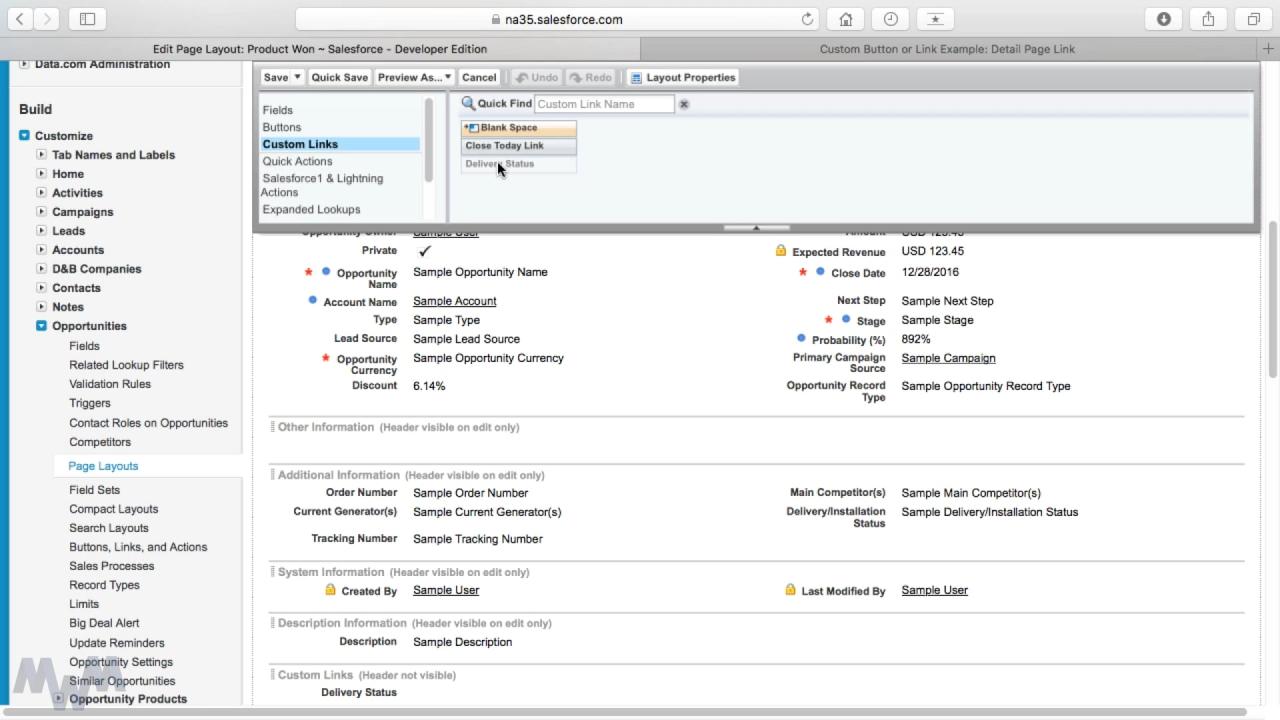Select Expanded Lookups category
1280x720 pixels.
click(x=311, y=209)
